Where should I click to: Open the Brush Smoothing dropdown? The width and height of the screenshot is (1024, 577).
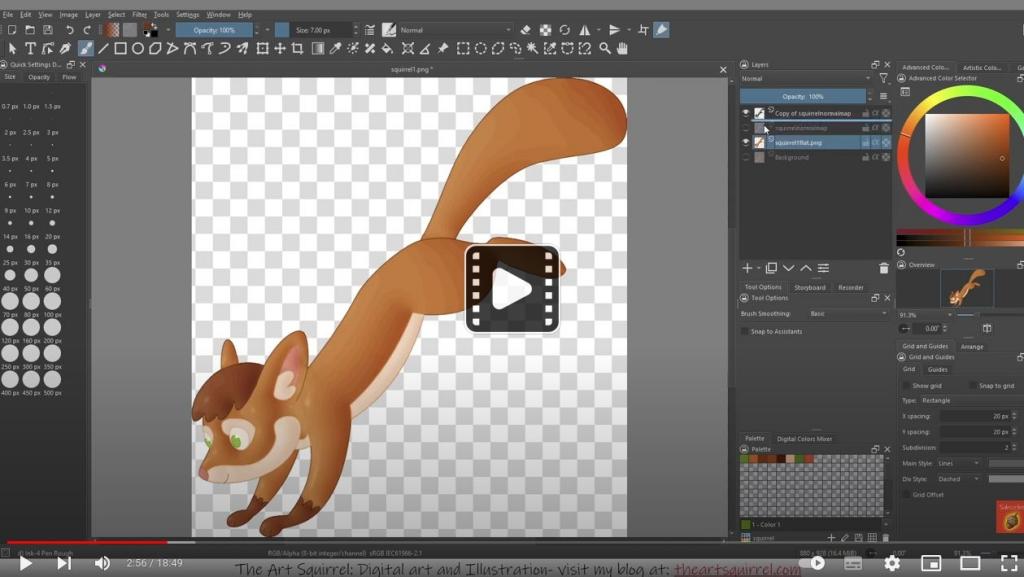846,314
